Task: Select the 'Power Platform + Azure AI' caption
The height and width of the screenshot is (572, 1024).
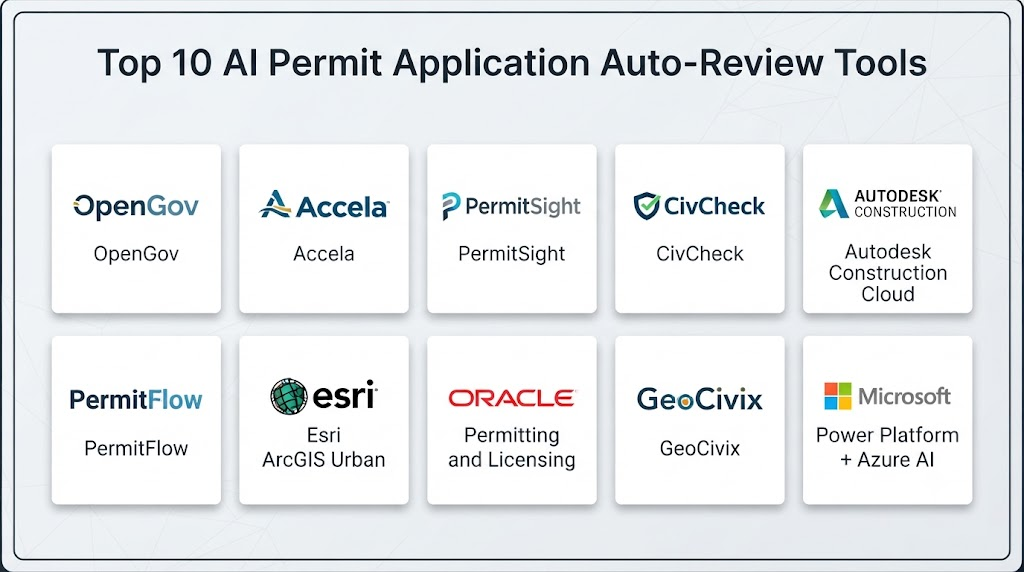Action: [x=888, y=447]
